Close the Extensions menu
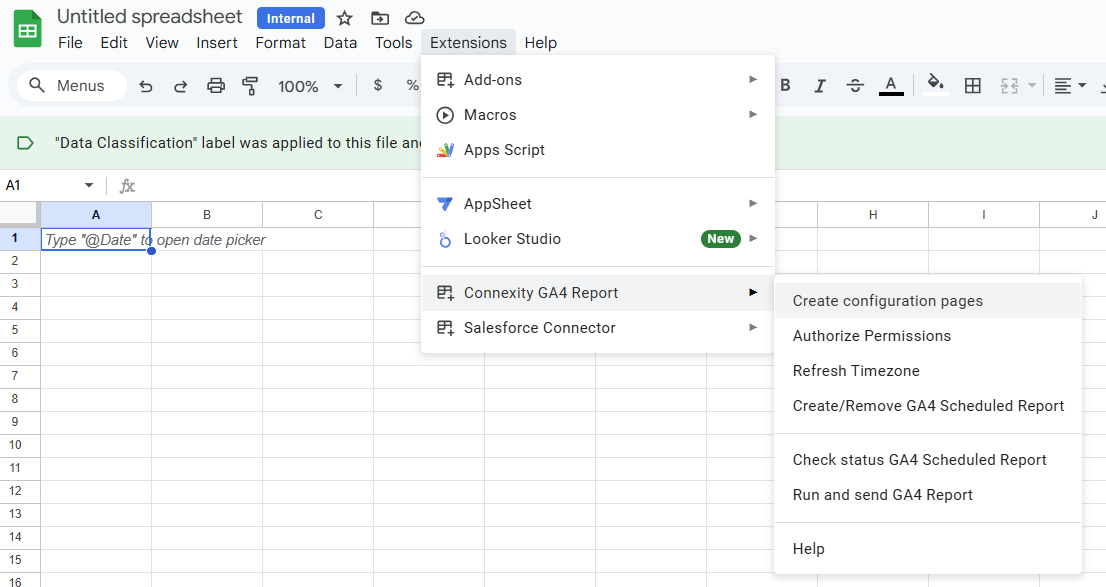1106x587 pixels. (x=468, y=43)
